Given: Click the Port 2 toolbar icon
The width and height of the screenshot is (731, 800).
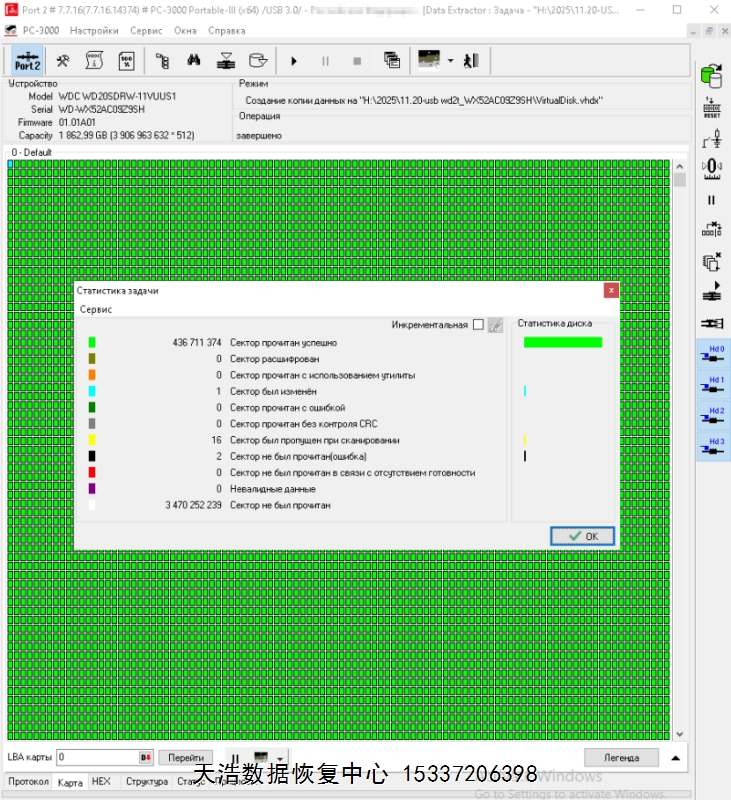Looking at the screenshot, I should (27, 60).
